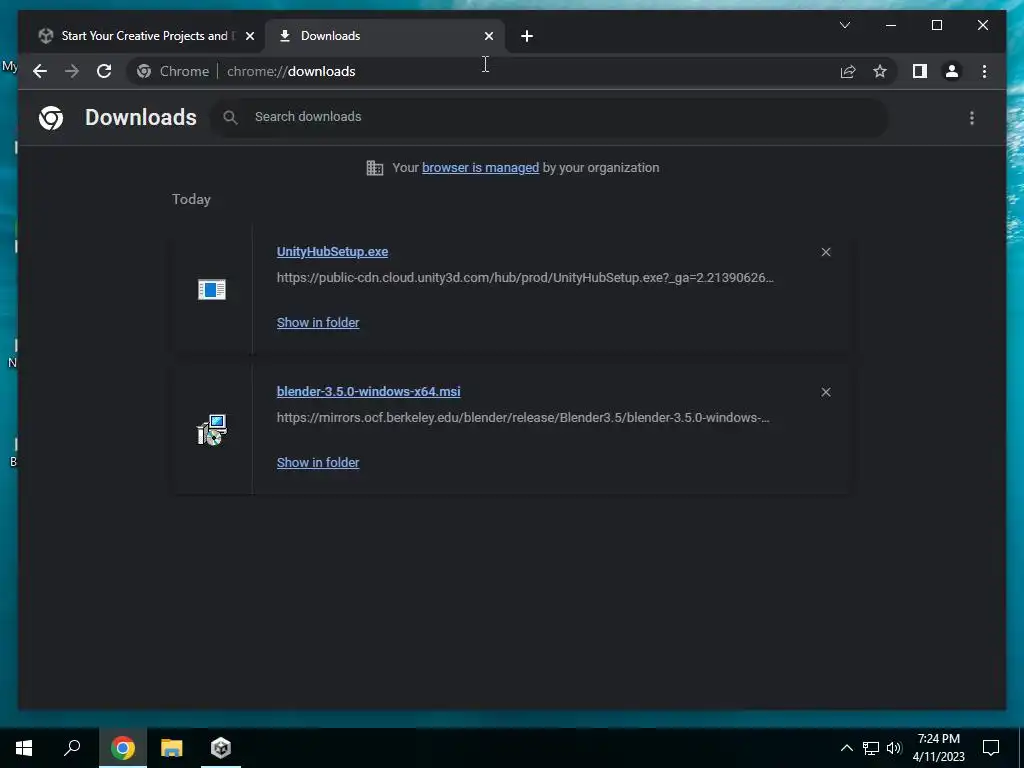The width and height of the screenshot is (1024, 768).
Task: Show hidden system tray icons
Action: 846,748
